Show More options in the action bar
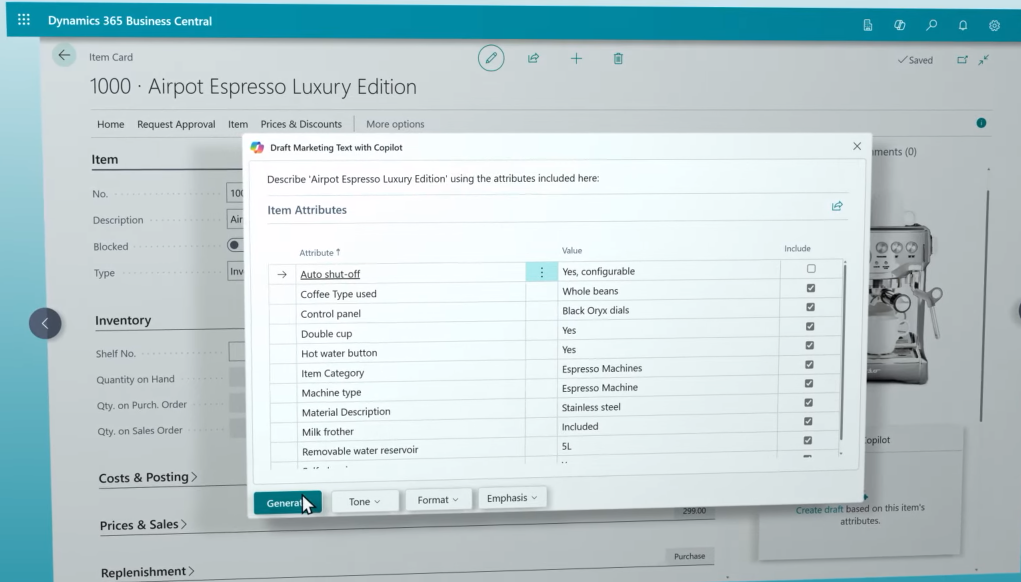Viewport: 1021px width, 582px height. click(x=395, y=124)
